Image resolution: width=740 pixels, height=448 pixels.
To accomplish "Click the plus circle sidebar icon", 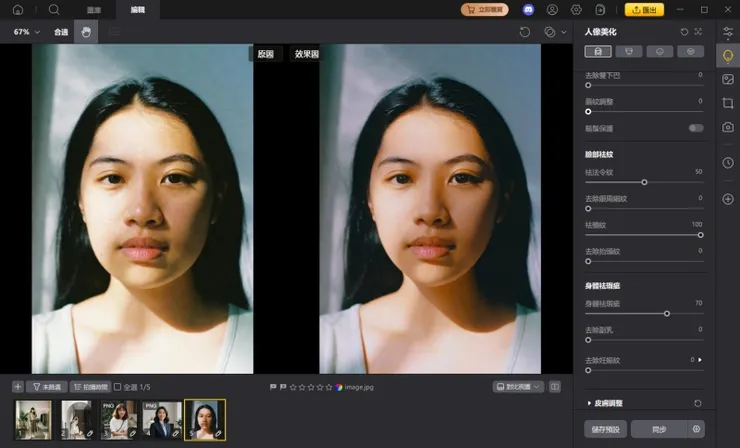I will (x=728, y=199).
